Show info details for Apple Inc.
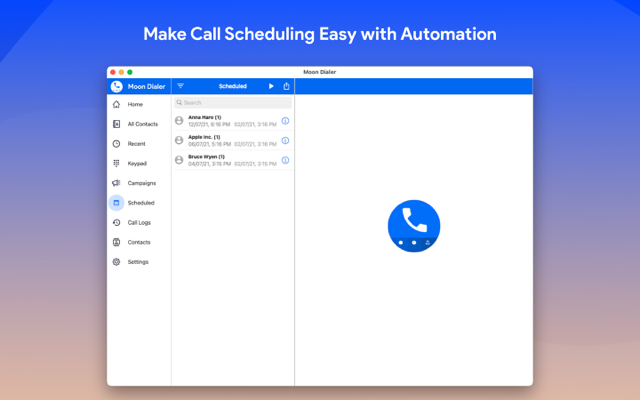The image size is (640, 400). tap(285, 140)
